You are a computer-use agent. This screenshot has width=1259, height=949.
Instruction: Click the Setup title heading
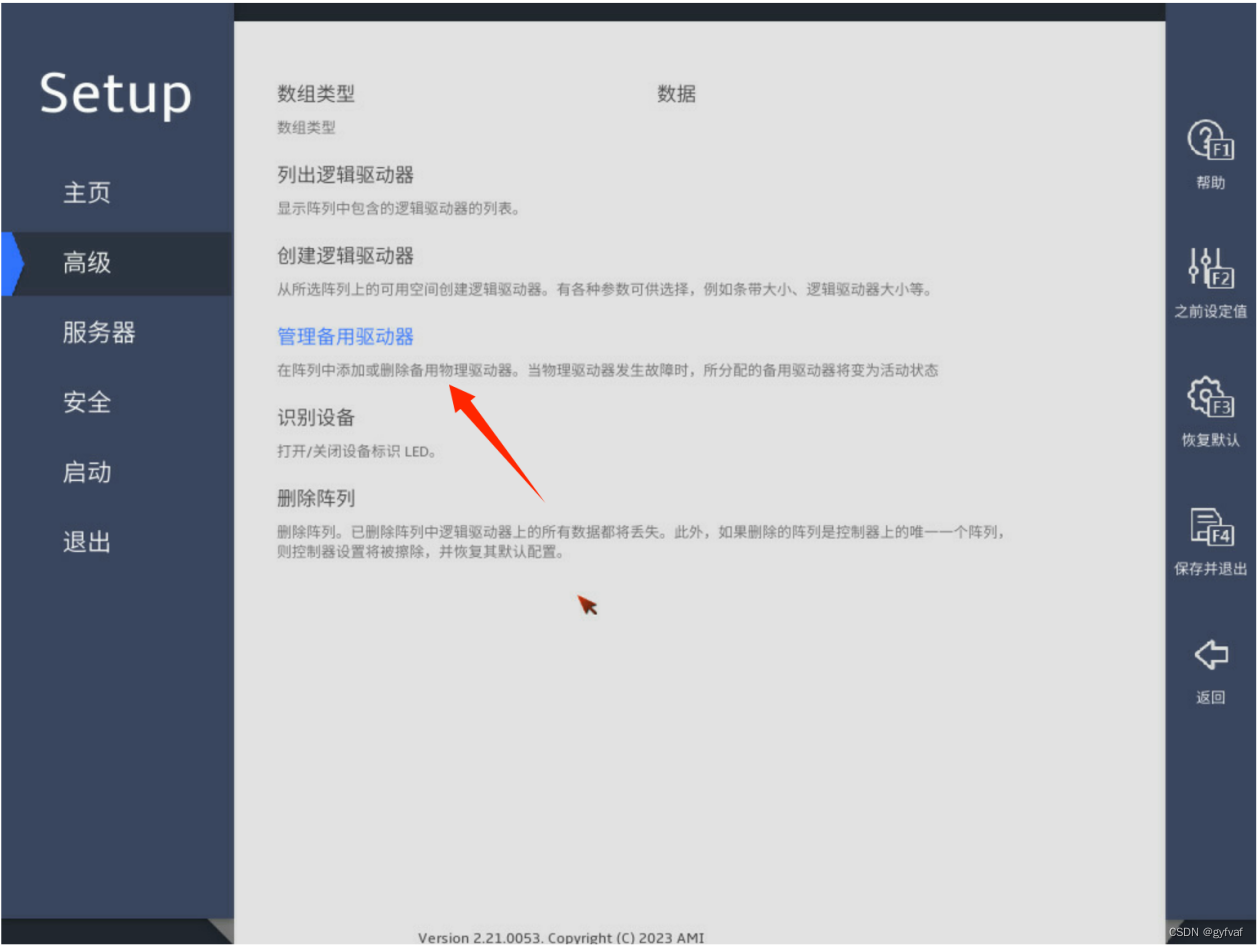[x=115, y=94]
